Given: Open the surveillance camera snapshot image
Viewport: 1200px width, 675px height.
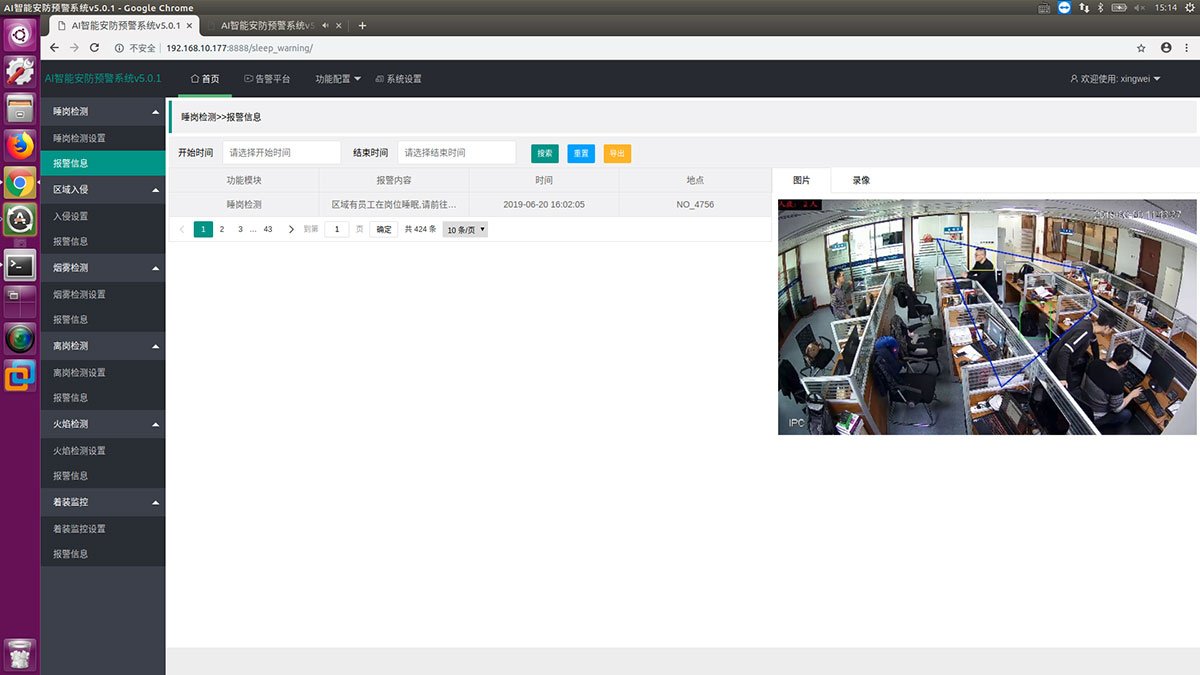Looking at the screenshot, I should (987, 316).
